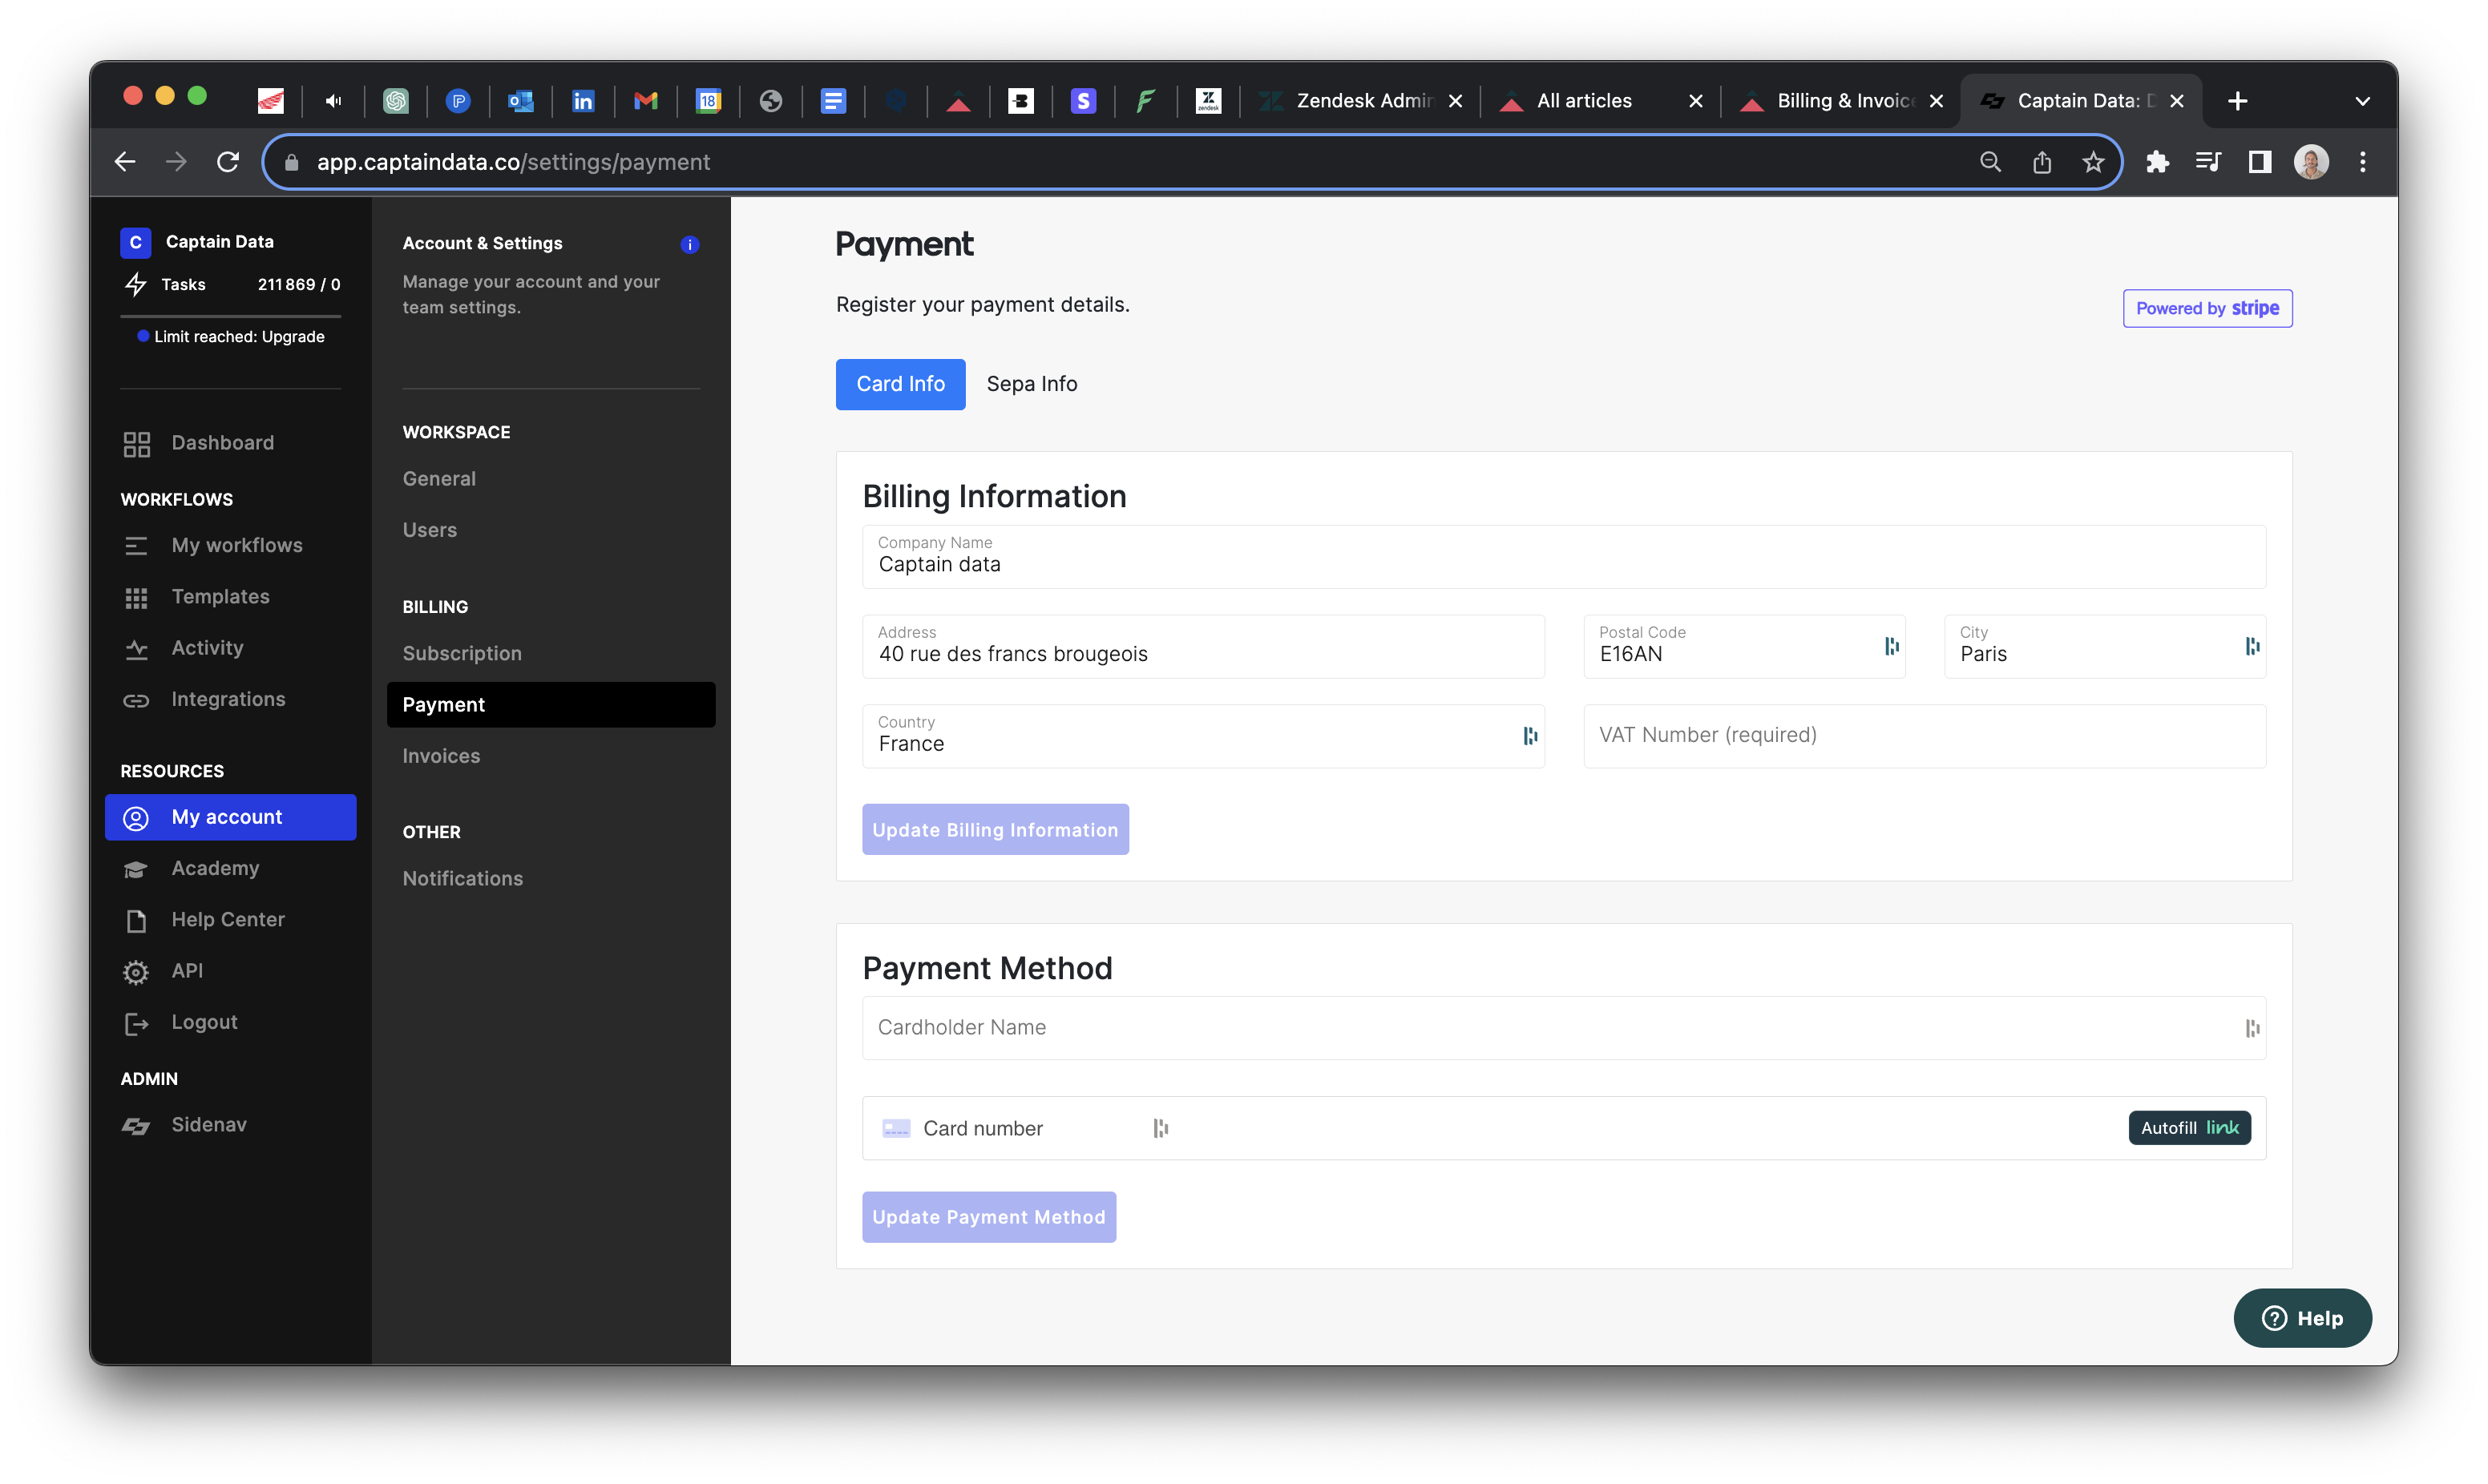Click the Update Billing Information button
Image resolution: width=2488 pixels, height=1484 pixels.
995,830
